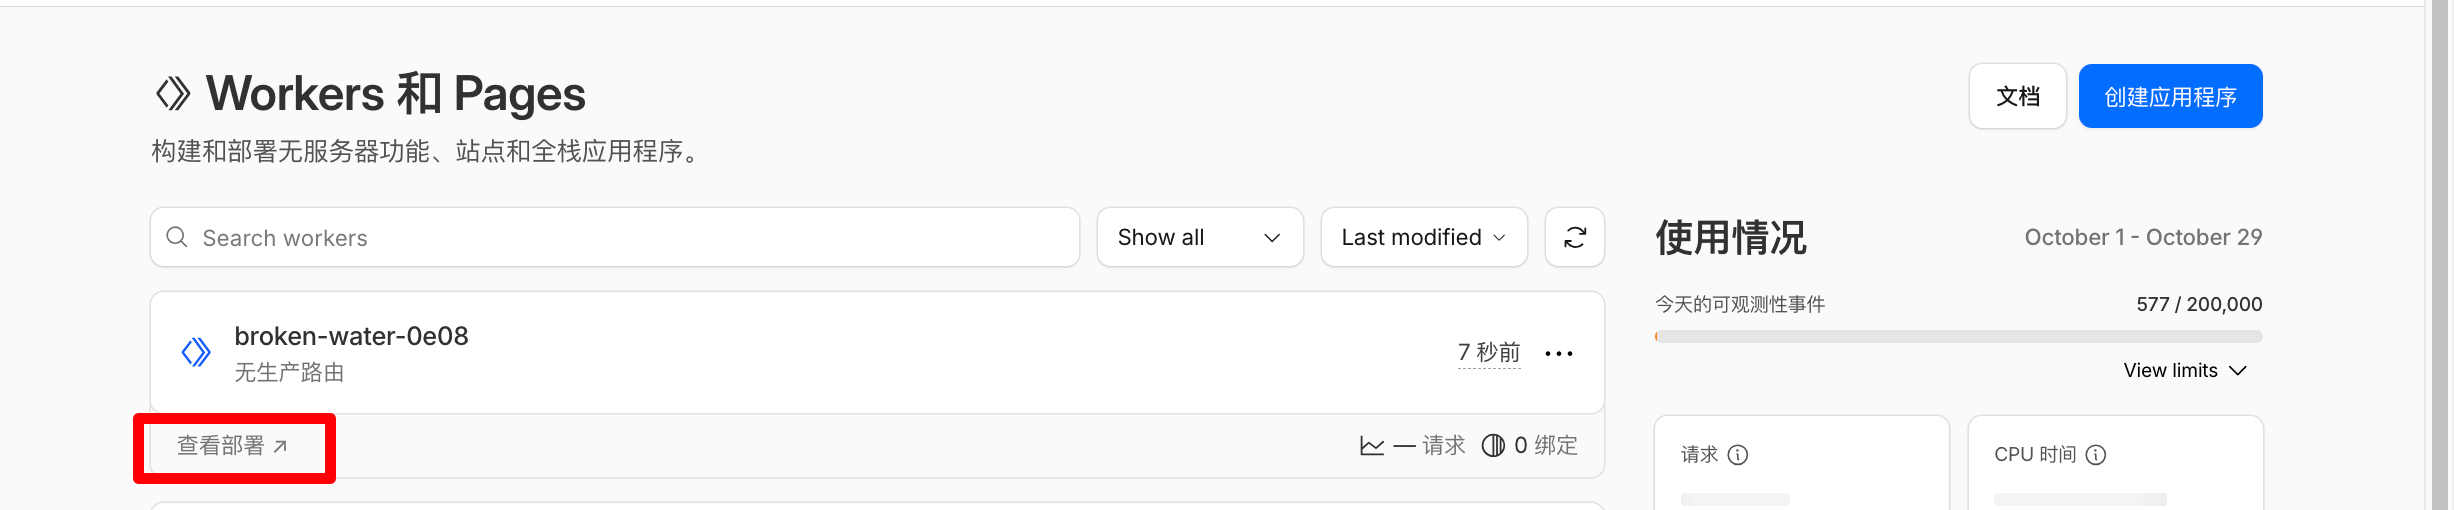Open the 文档 documentation button
The height and width of the screenshot is (510, 2454).
pyautogui.click(x=2017, y=96)
